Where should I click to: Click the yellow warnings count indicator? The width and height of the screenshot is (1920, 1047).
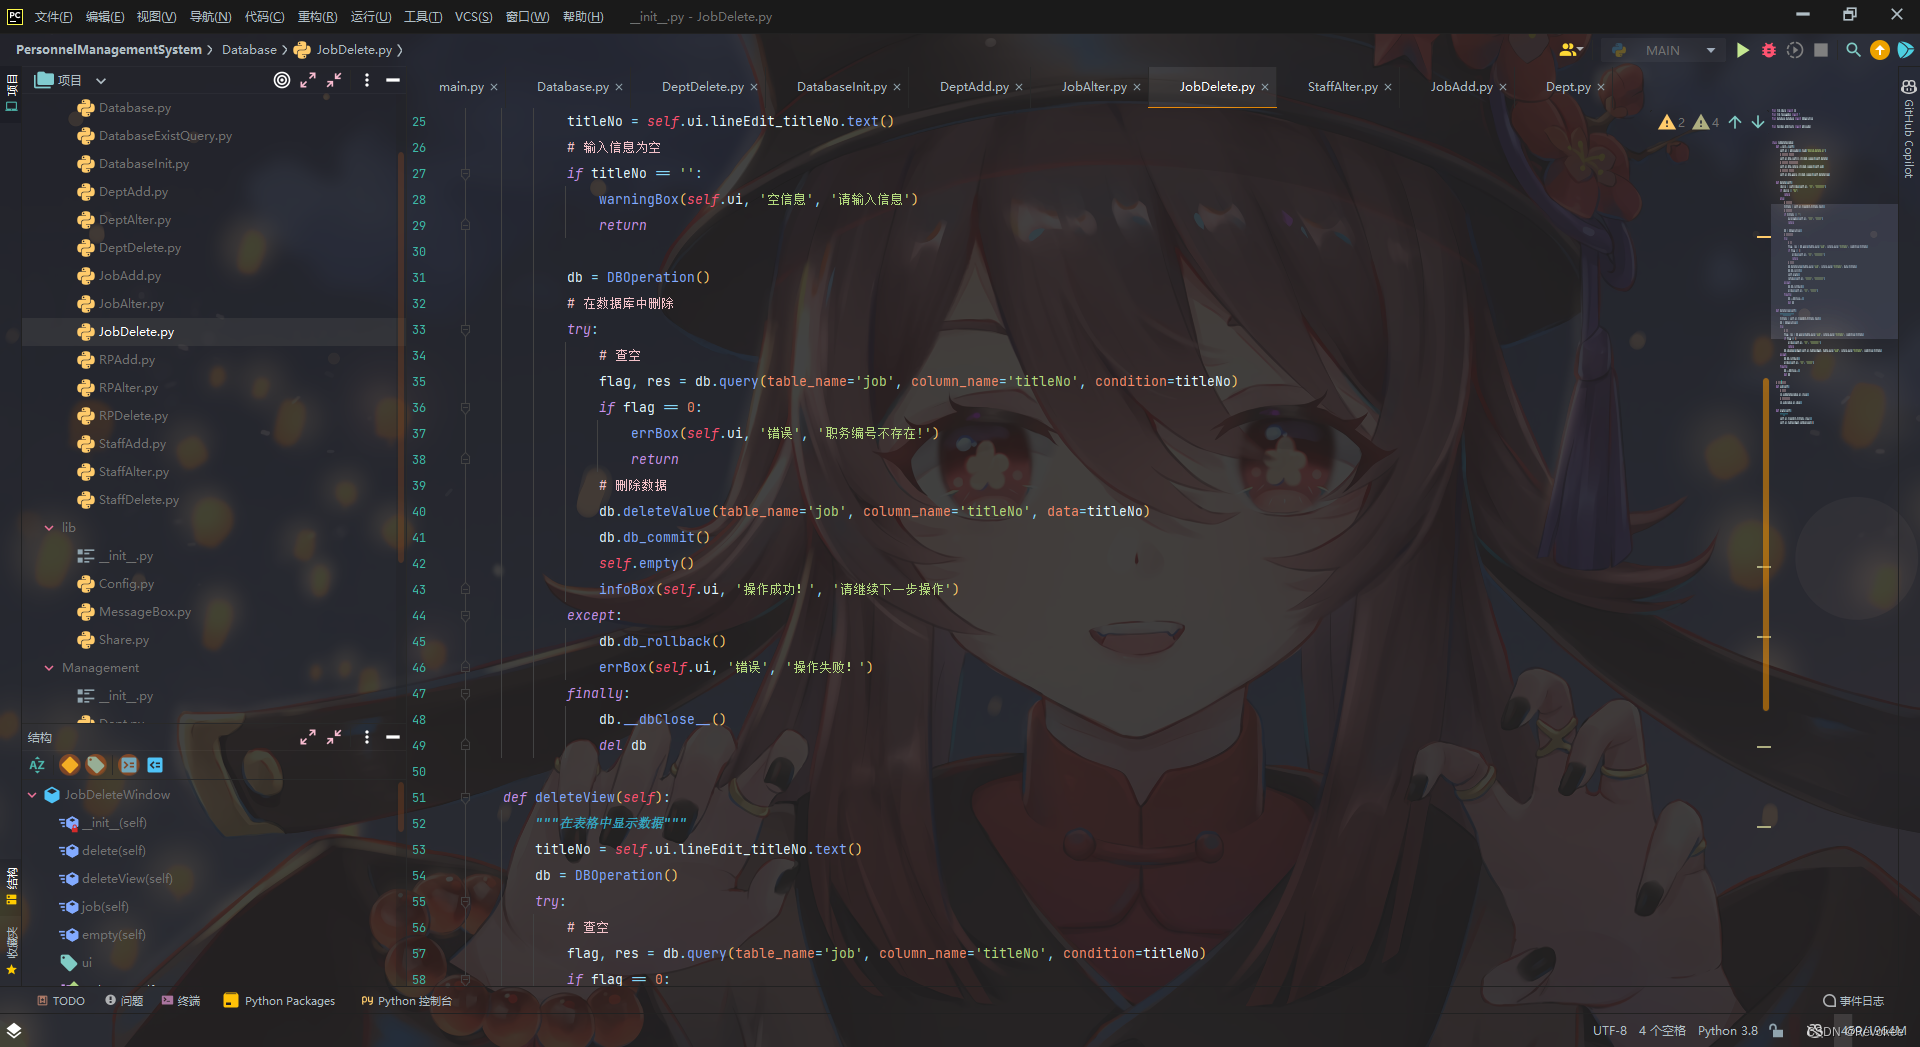[1671, 122]
